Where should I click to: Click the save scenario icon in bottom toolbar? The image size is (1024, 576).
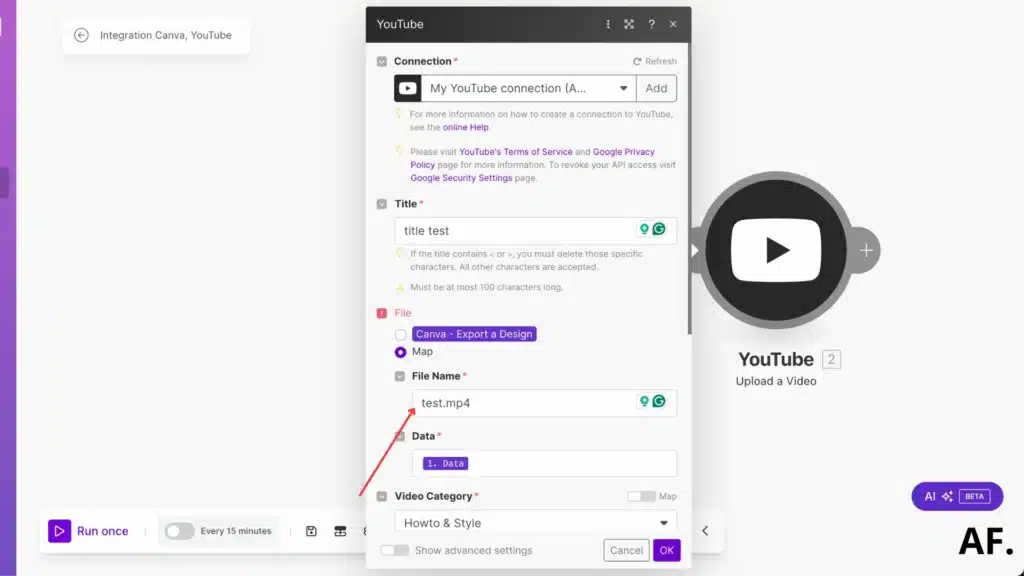(x=312, y=531)
